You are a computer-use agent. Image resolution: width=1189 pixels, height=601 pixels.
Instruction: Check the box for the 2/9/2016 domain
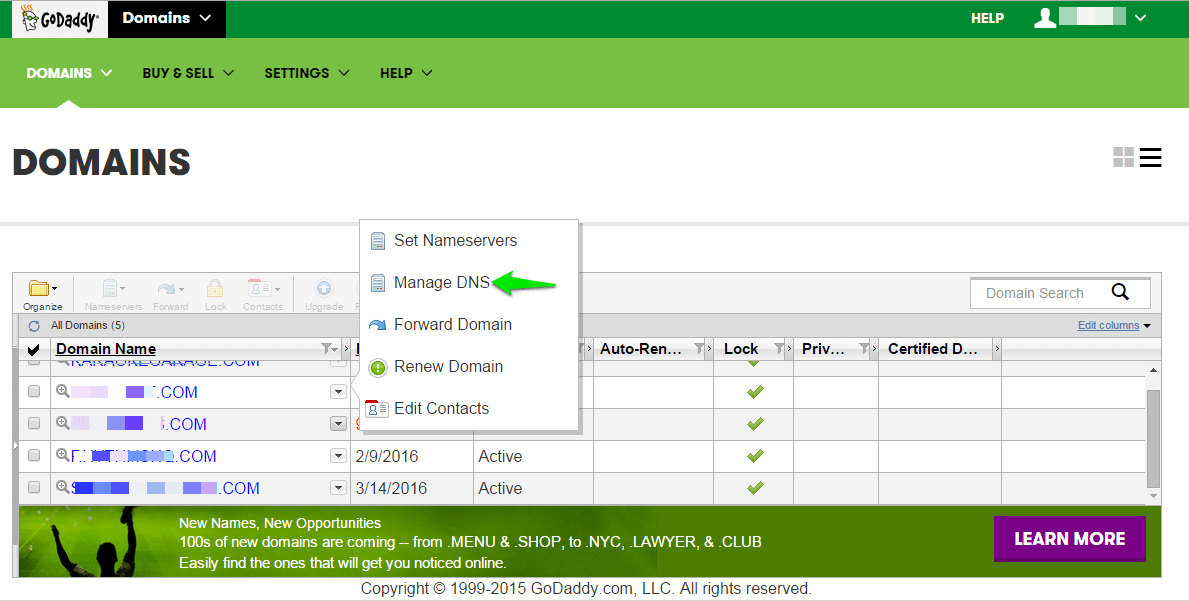(x=34, y=455)
